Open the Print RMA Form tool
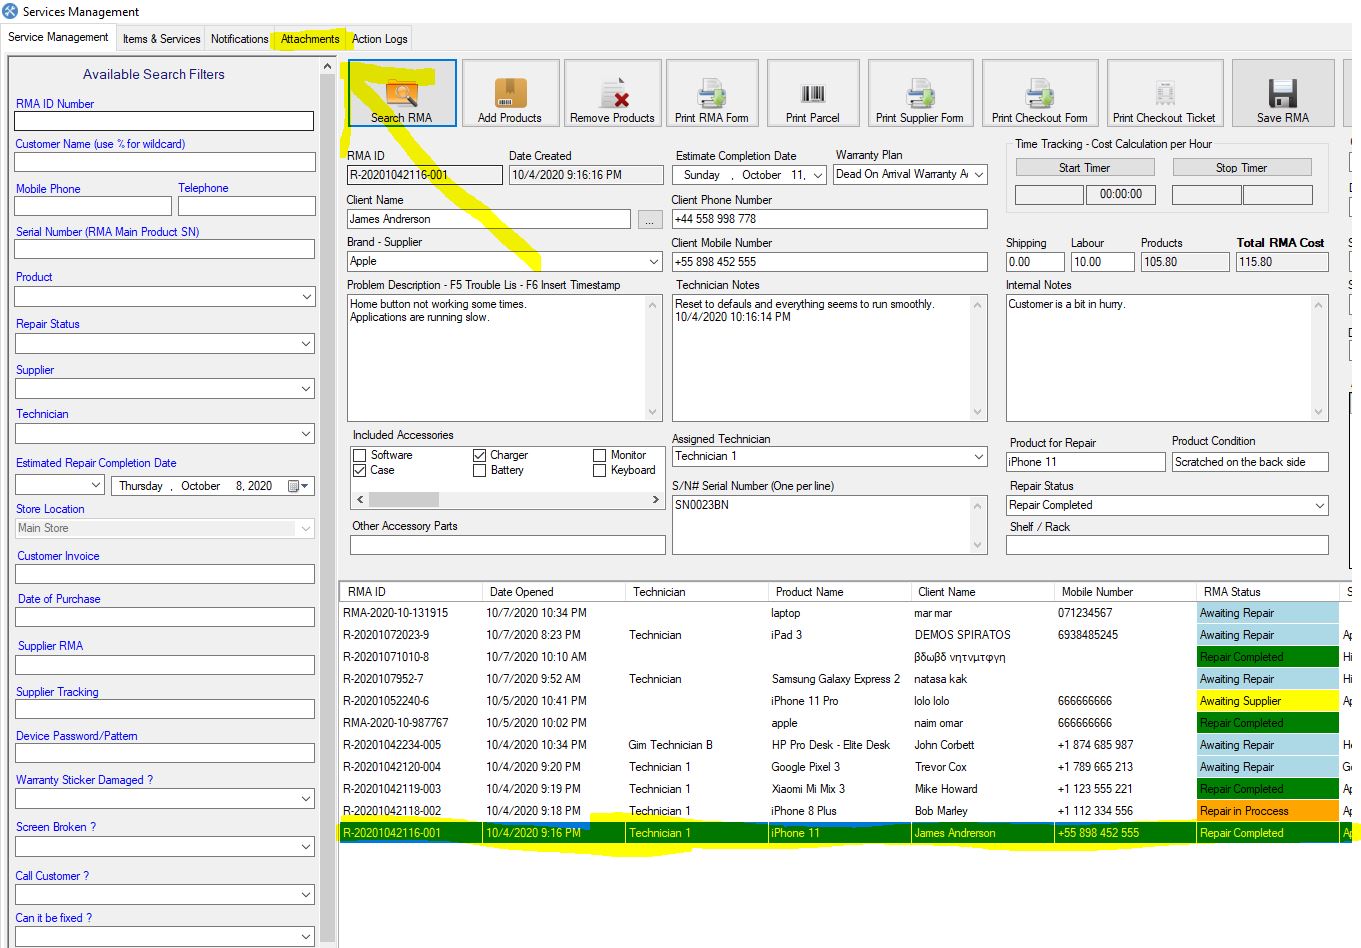The height and width of the screenshot is (948, 1361). click(x=712, y=92)
